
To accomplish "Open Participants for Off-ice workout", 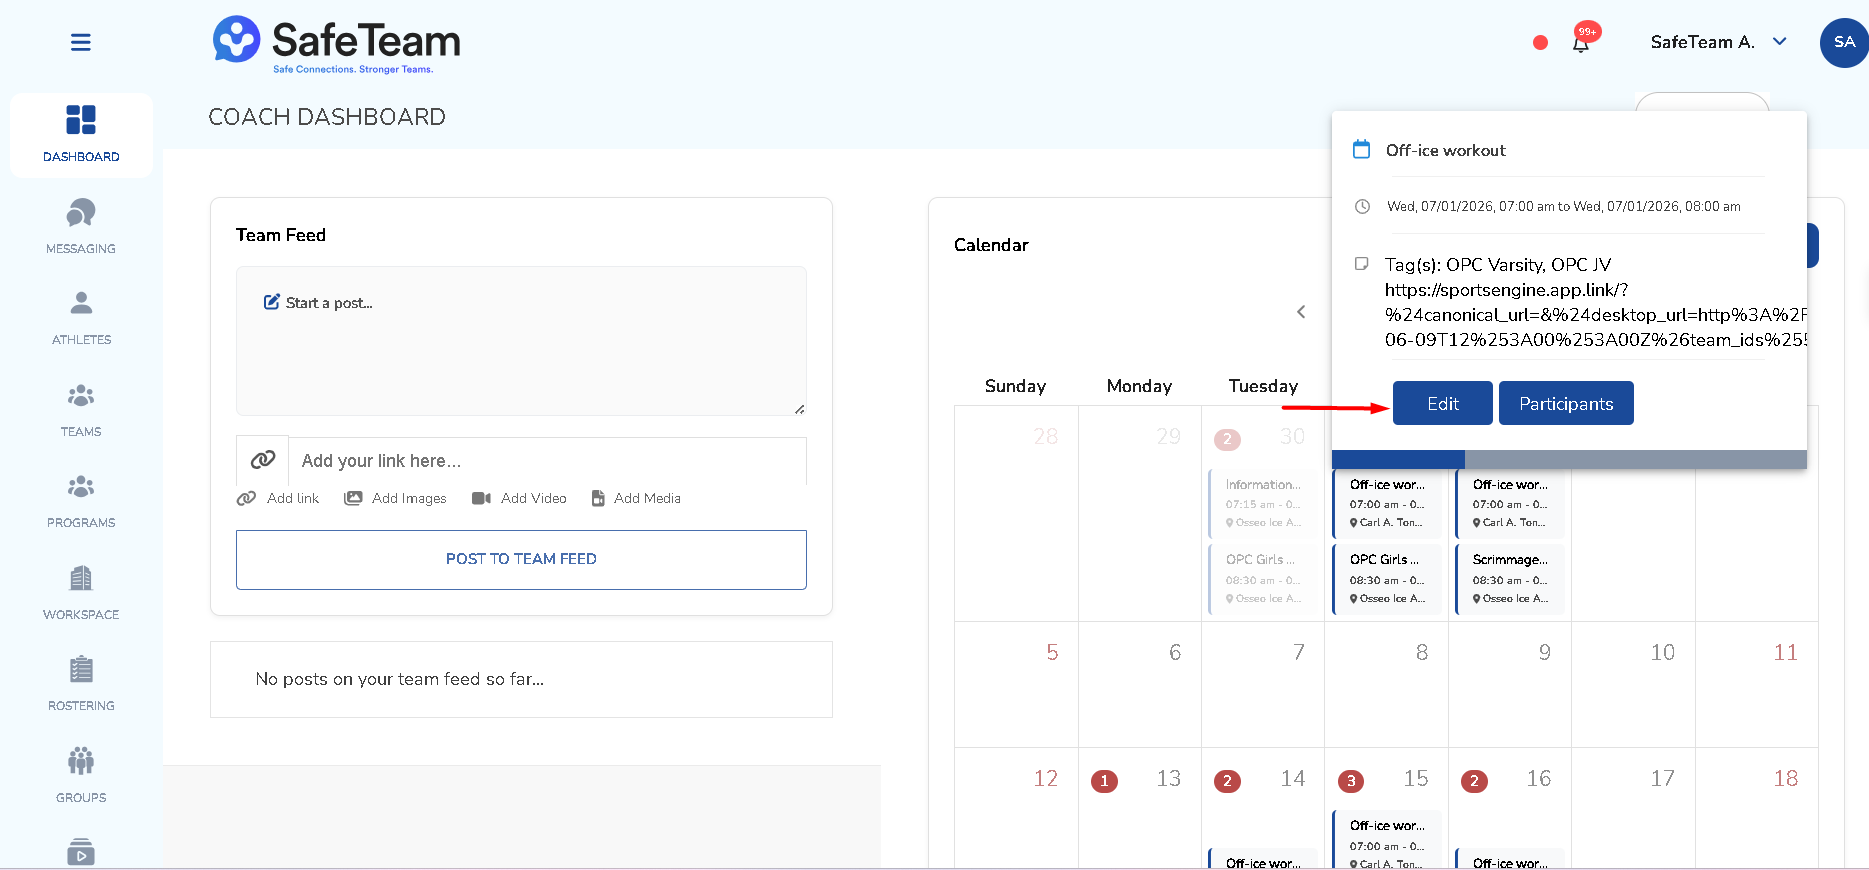I will 1566,403.
